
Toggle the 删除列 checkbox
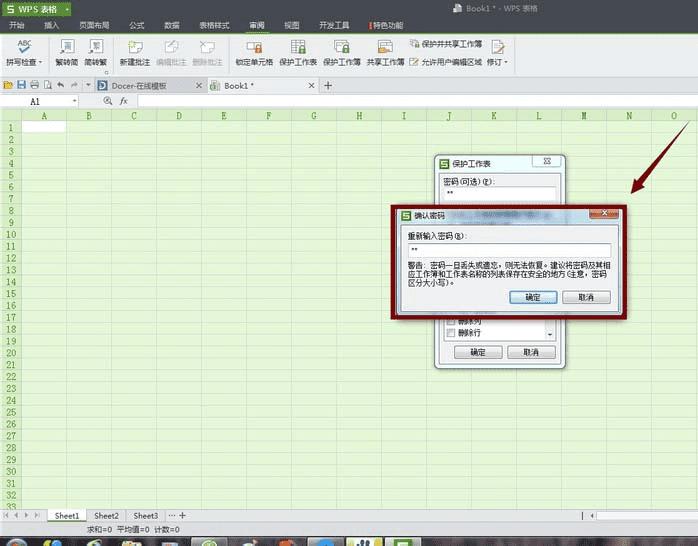(451, 321)
